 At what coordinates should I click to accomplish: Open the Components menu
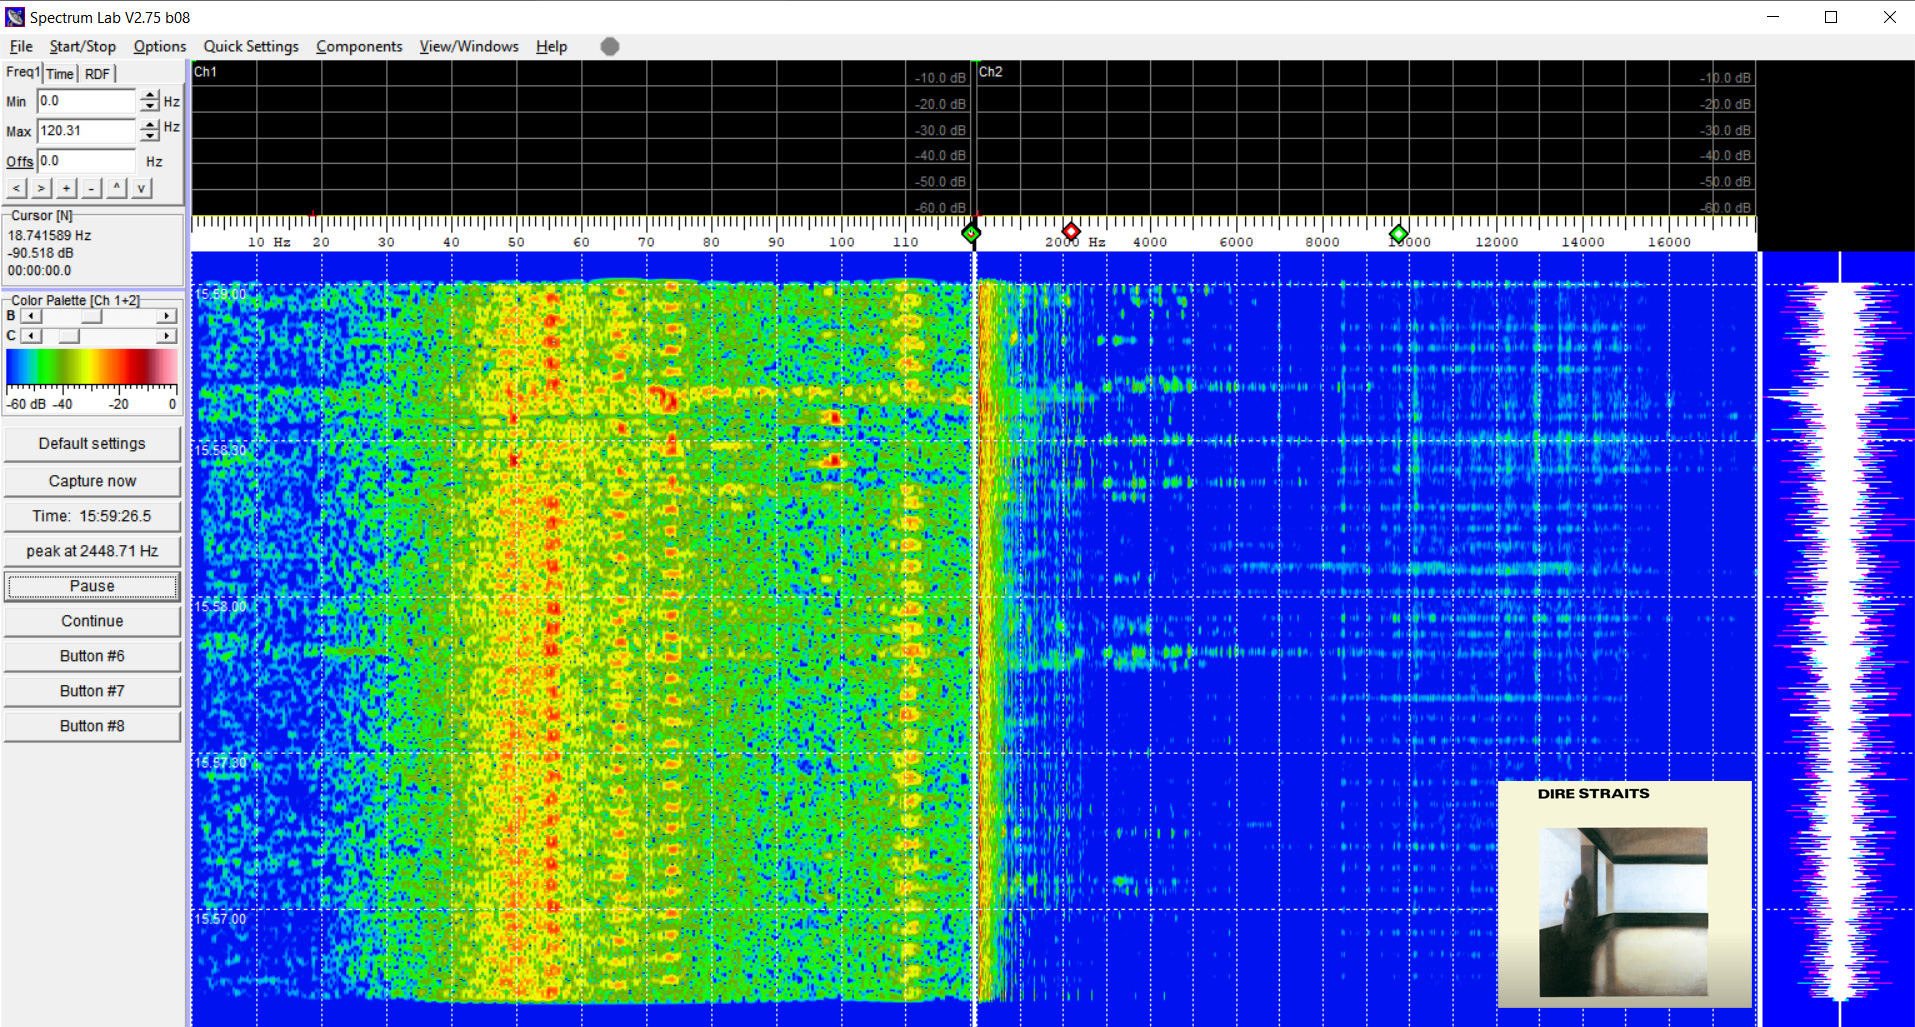tap(359, 46)
